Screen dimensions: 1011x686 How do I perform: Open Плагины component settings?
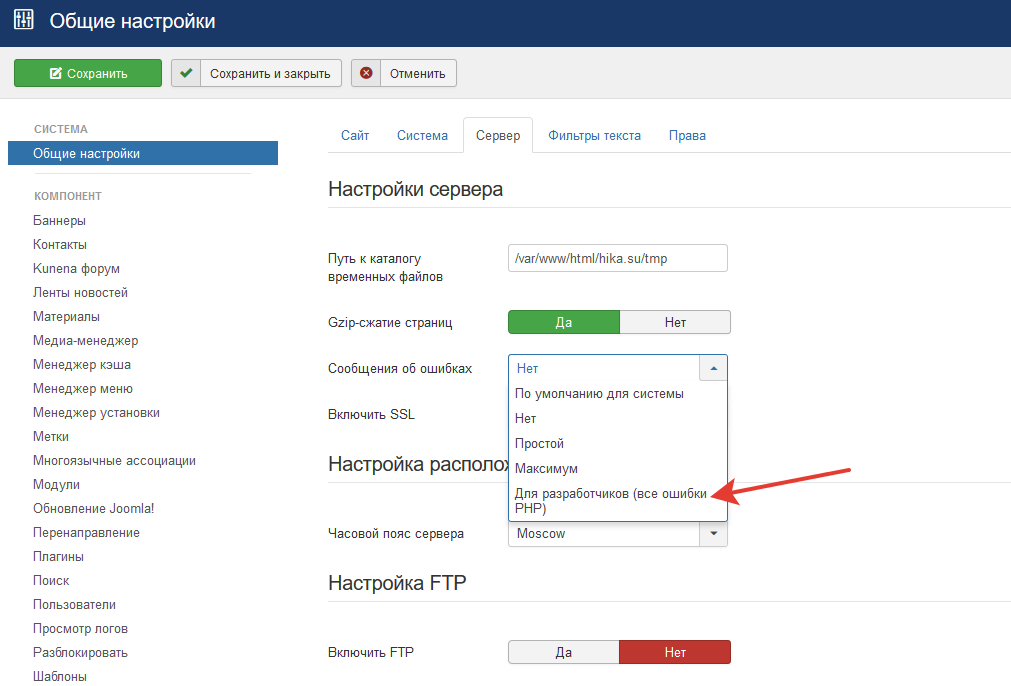coord(58,556)
